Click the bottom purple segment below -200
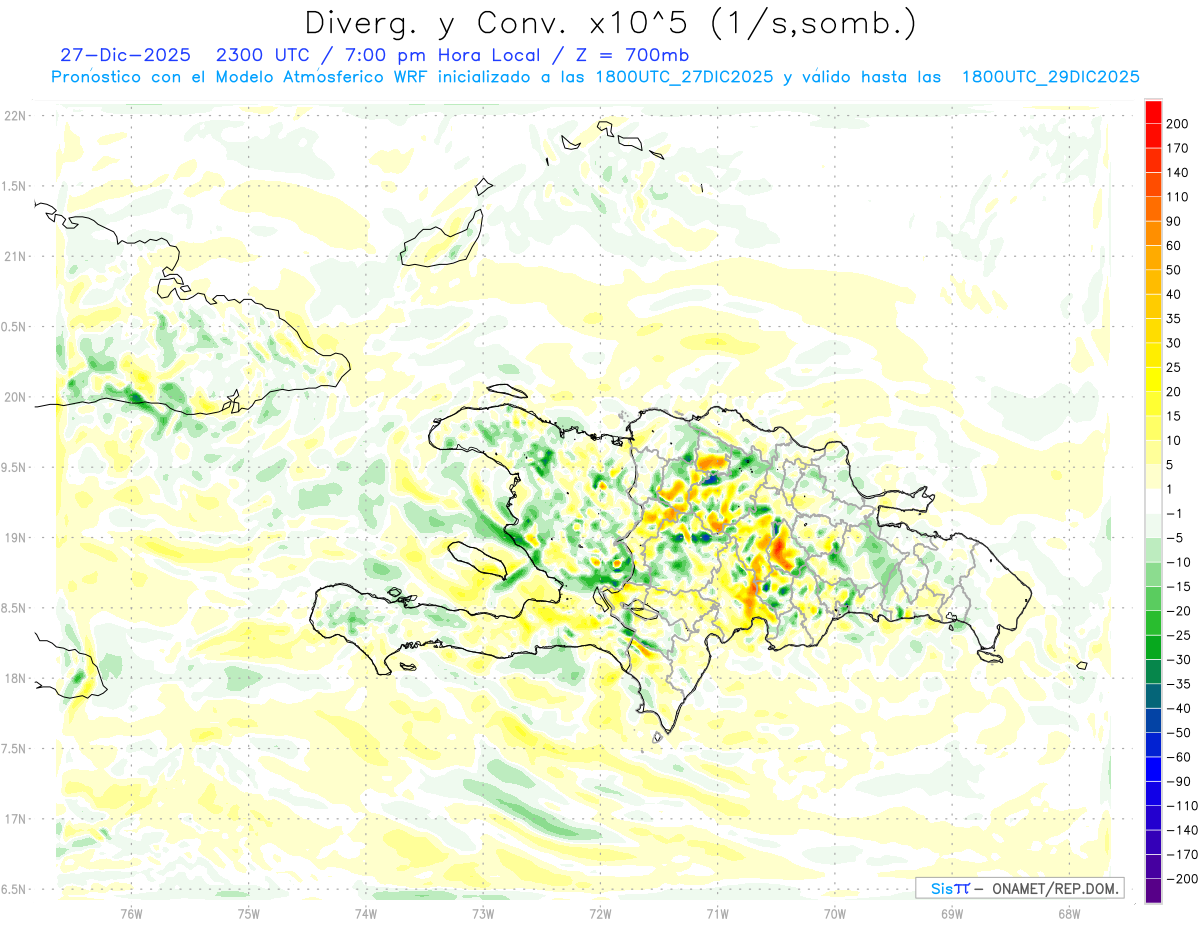The height and width of the screenshot is (927, 1200). point(1154,891)
